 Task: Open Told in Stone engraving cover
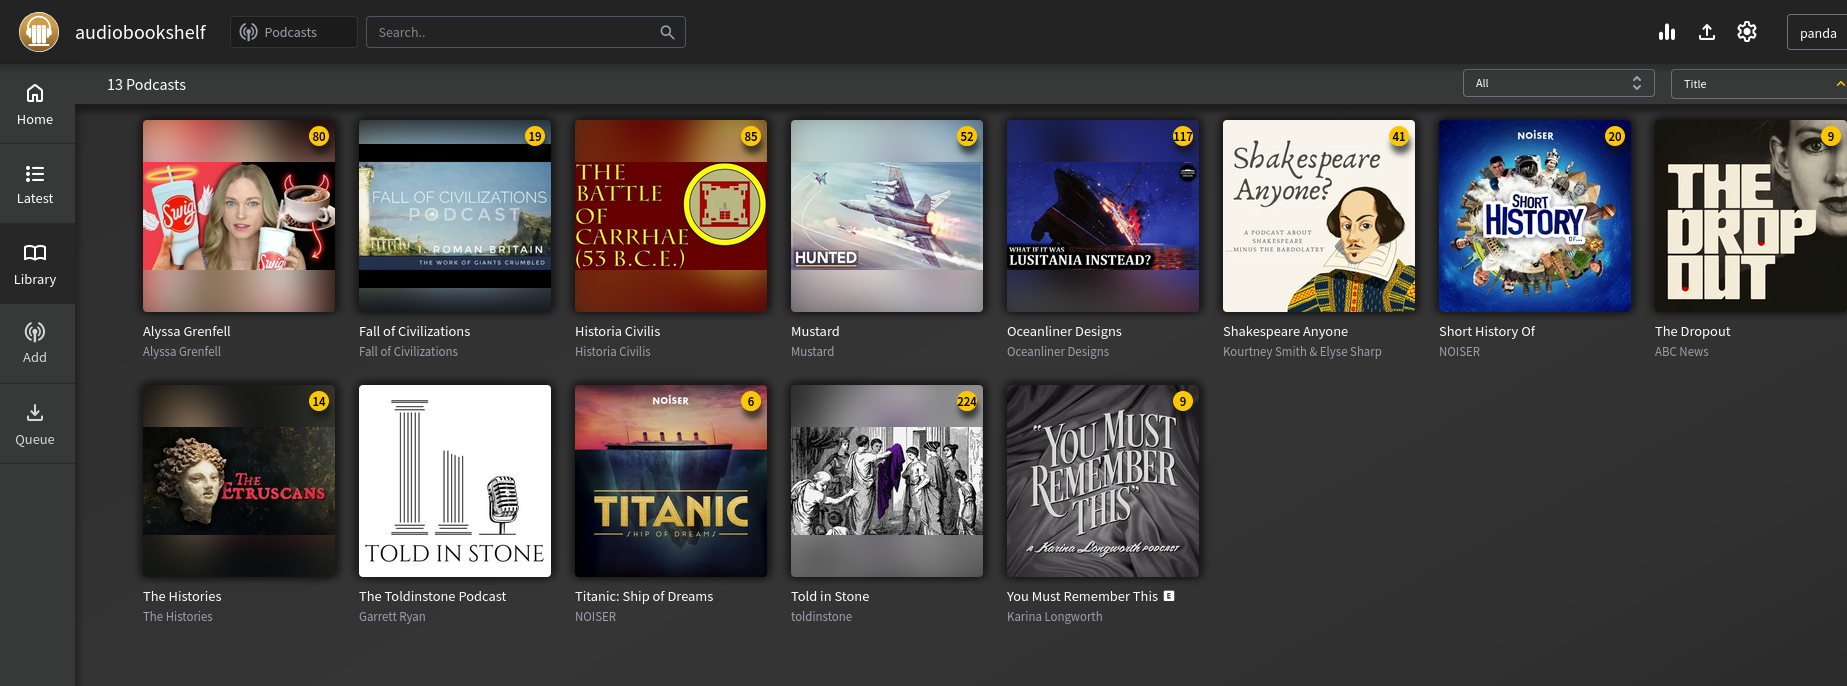tap(887, 481)
